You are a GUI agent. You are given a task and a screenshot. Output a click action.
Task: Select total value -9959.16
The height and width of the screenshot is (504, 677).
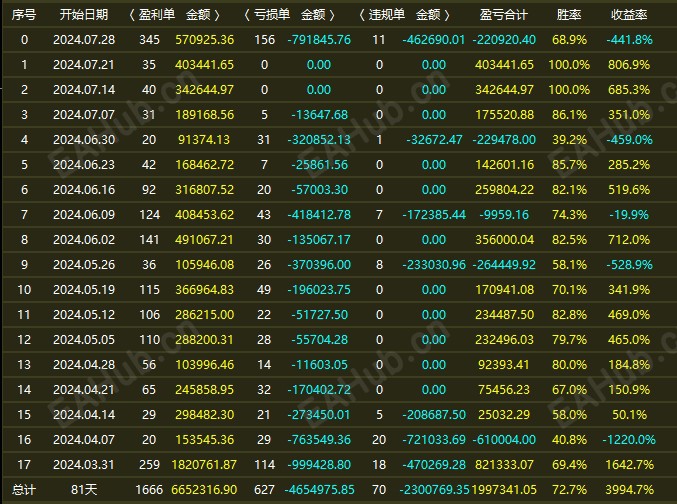click(504, 215)
